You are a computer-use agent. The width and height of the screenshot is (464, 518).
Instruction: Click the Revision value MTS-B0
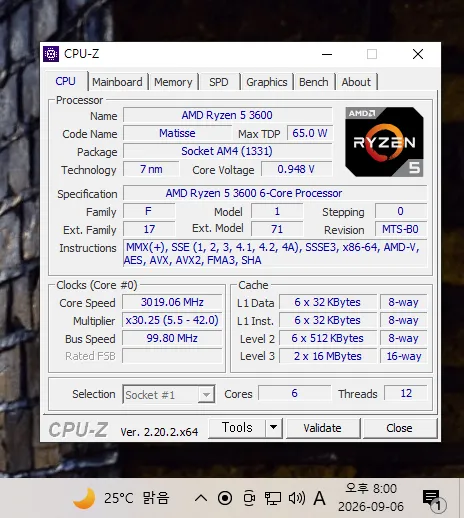[x=401, y=229]
